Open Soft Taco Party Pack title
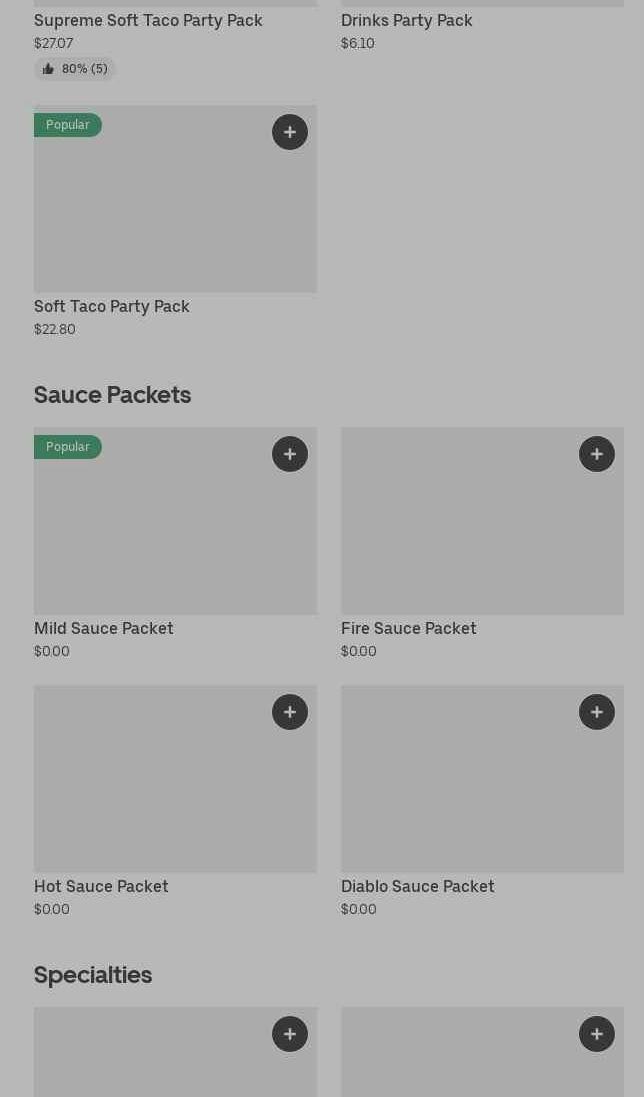 [112, 306]
